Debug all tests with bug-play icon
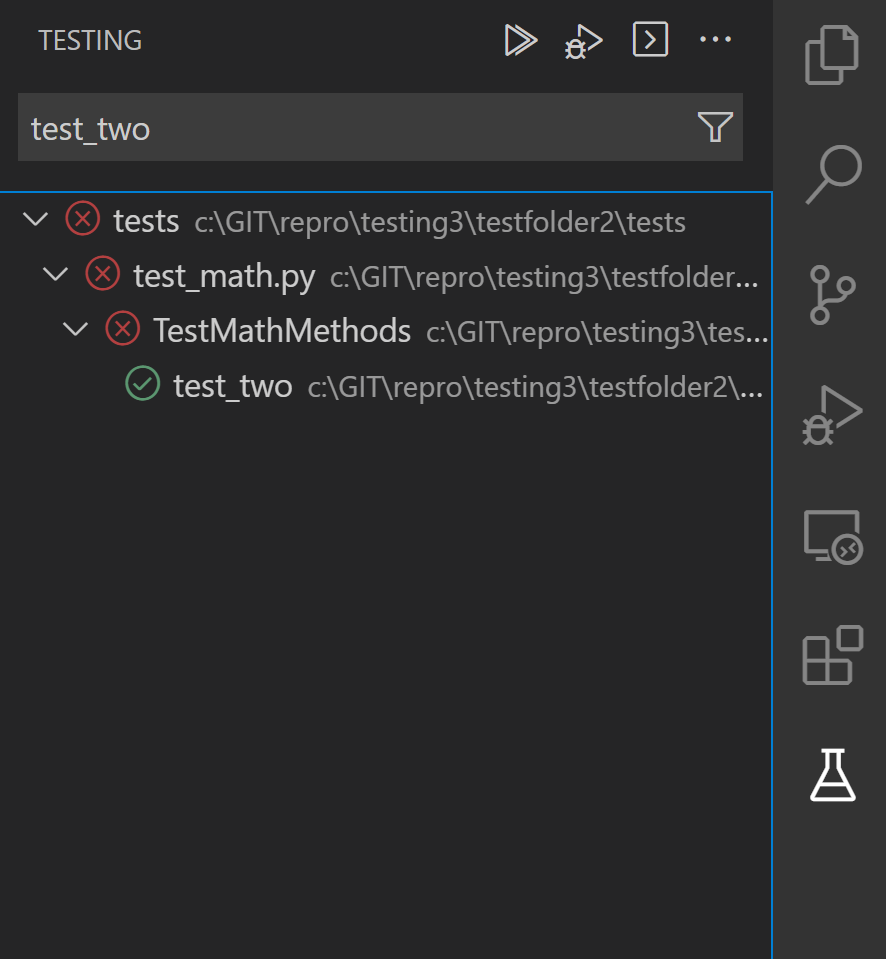Viewport: 886px width, 959px height. click(x=584, y=42)
